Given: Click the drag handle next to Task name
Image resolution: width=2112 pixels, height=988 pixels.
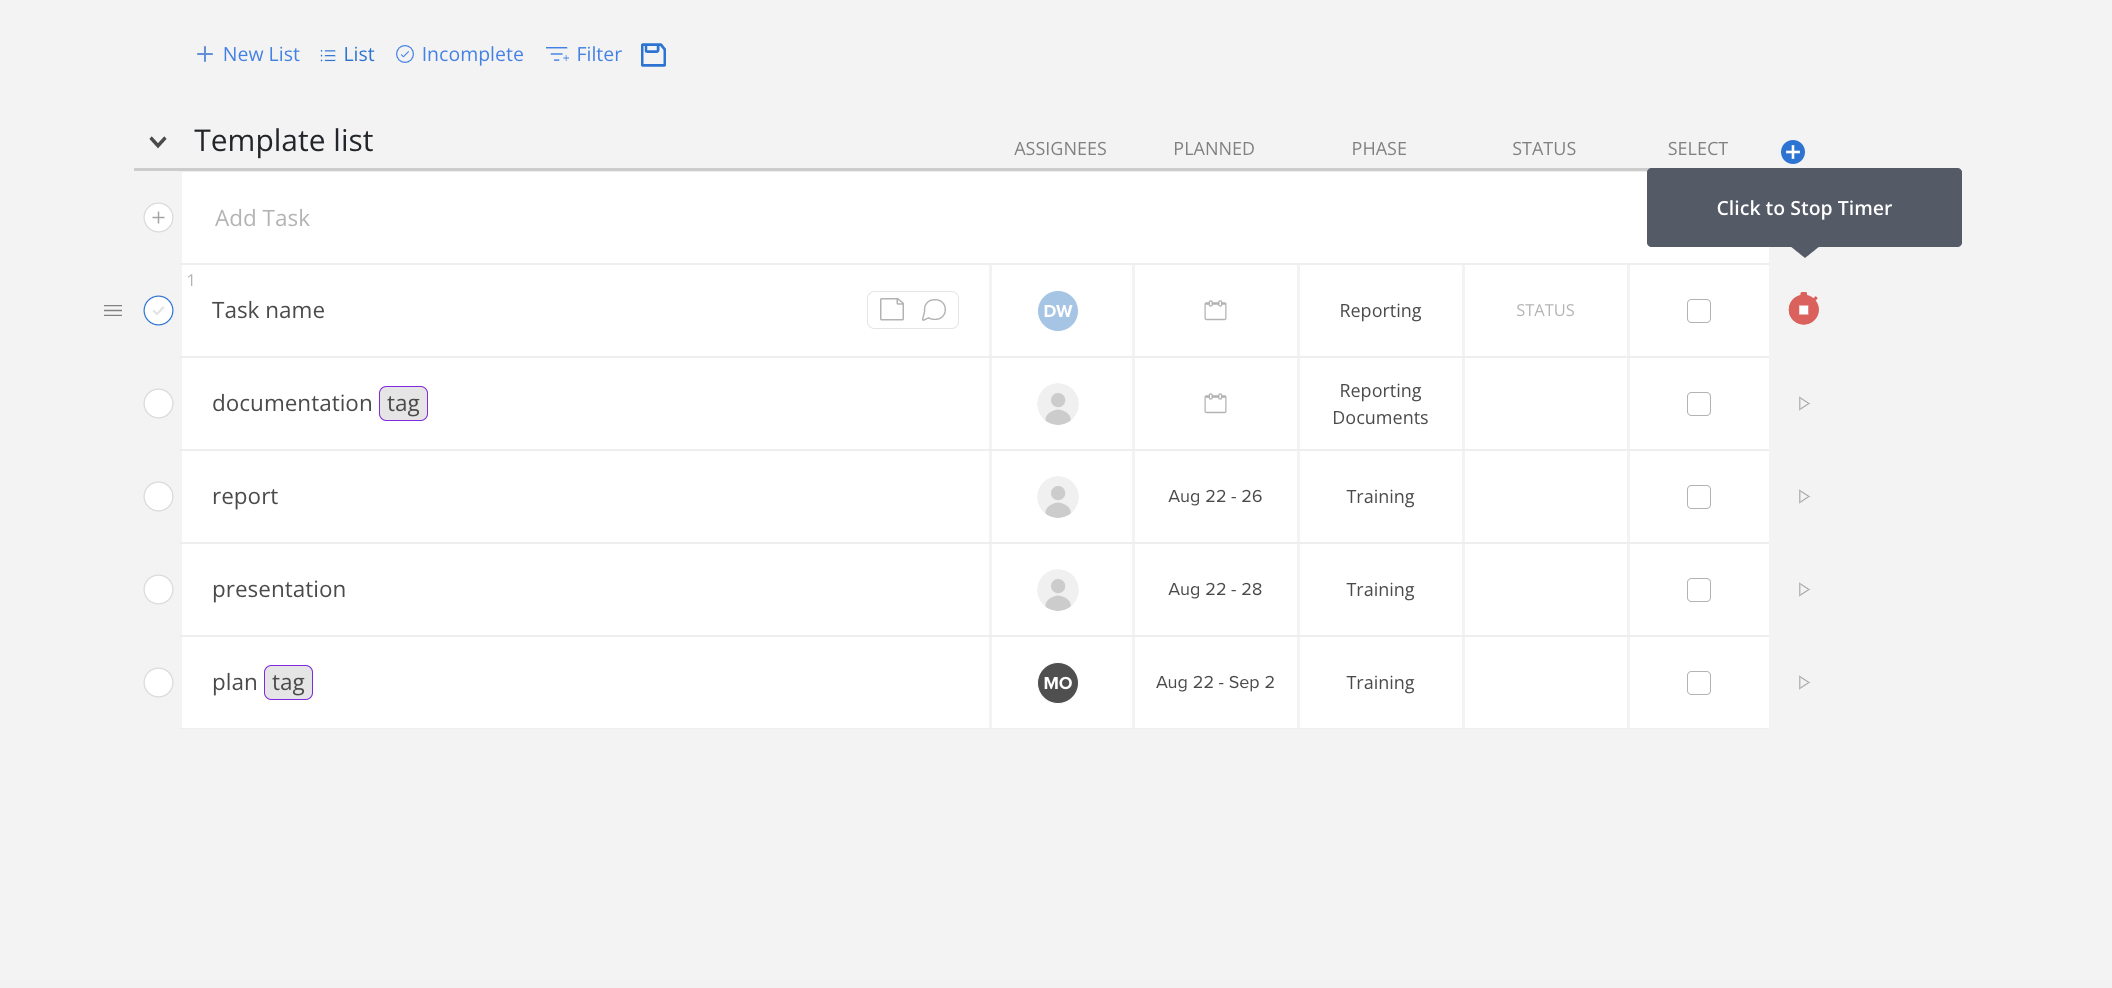Looking at the screenshot, I should click(x=112, y=310).
